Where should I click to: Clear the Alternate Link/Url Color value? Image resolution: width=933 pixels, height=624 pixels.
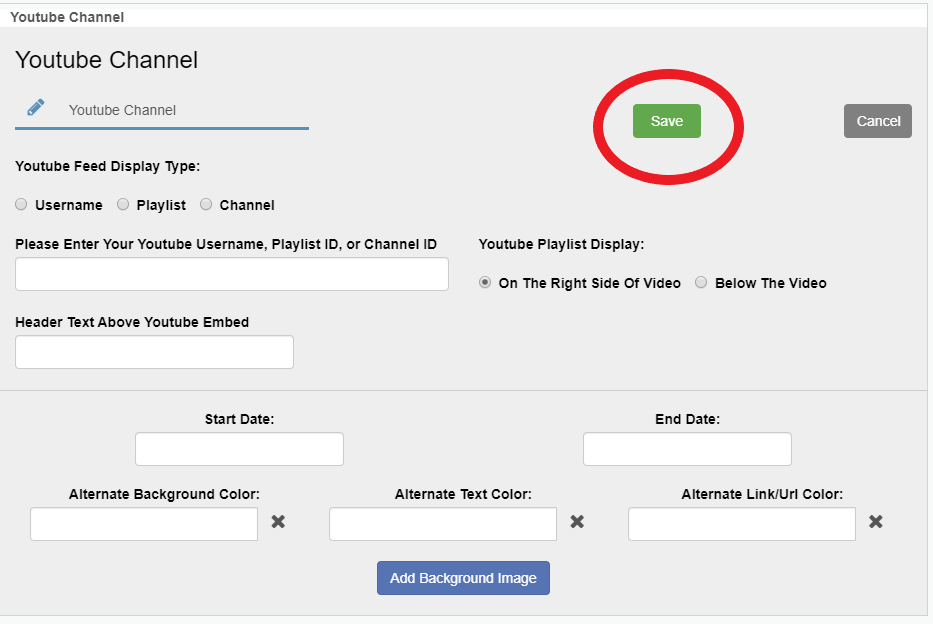875,522
